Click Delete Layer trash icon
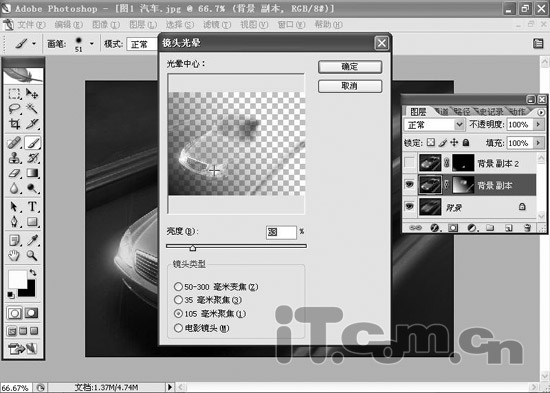 (527, 228)
